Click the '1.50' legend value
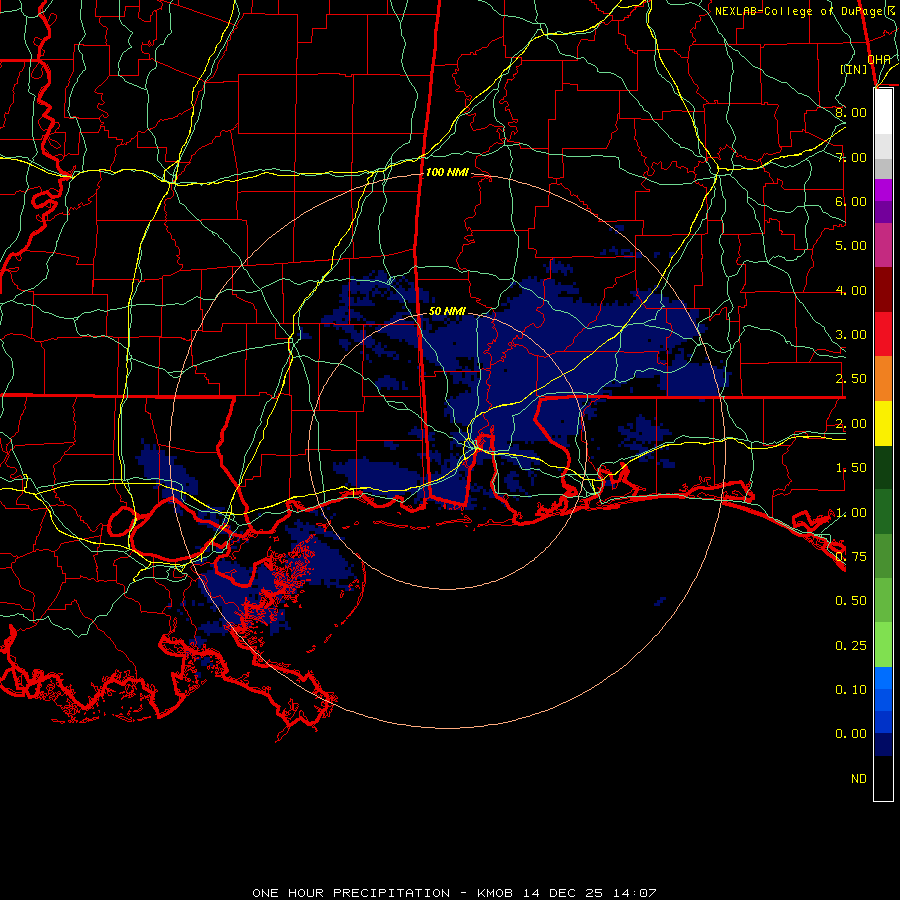 (851, 468)
